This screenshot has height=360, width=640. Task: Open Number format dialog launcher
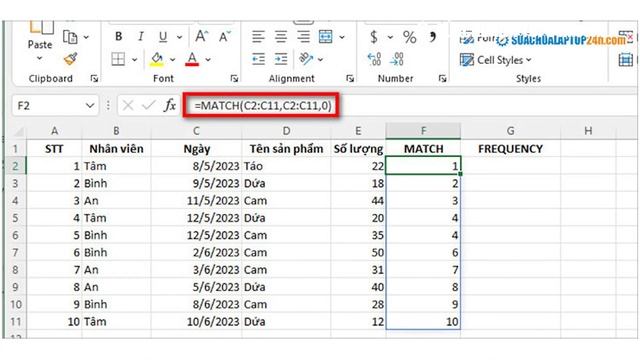point(442,78)
